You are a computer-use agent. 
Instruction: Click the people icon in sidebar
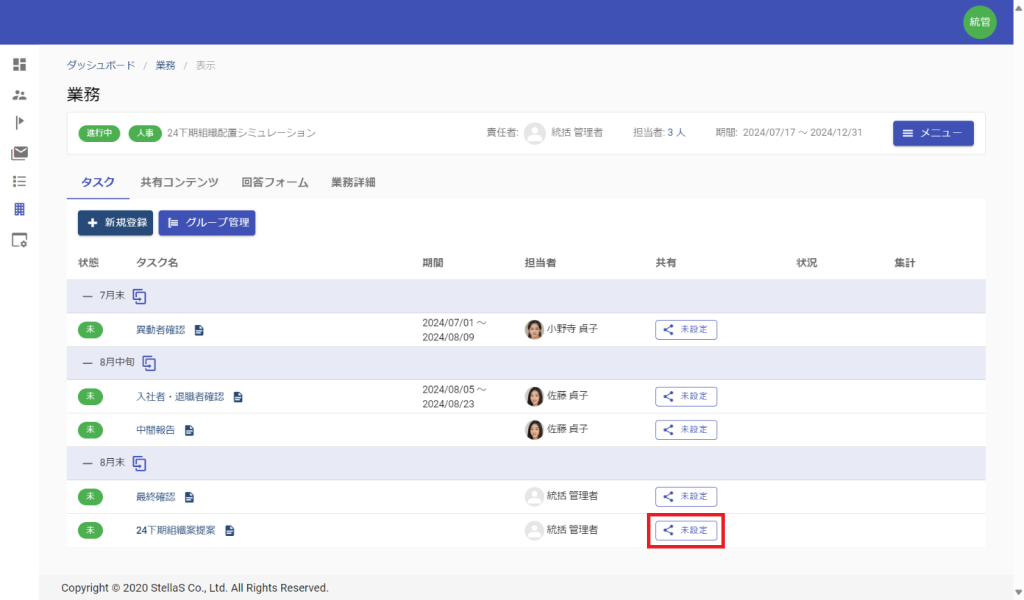point(19,95)
